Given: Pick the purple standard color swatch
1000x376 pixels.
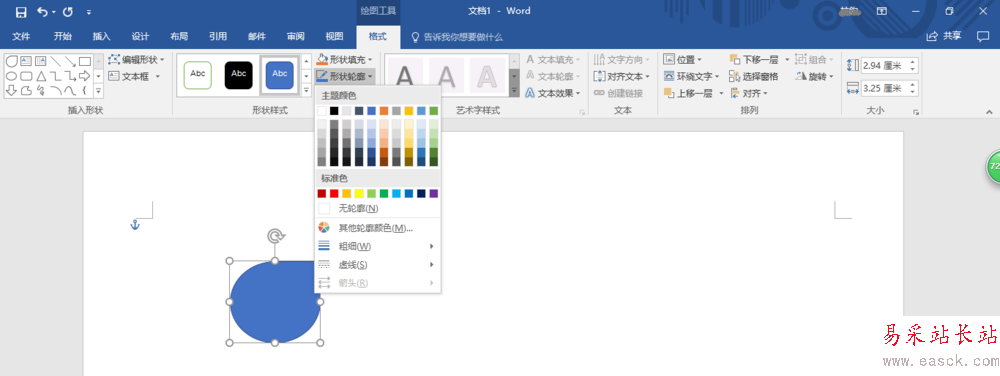Looking at the screenshot, I should tap(434, 193).
